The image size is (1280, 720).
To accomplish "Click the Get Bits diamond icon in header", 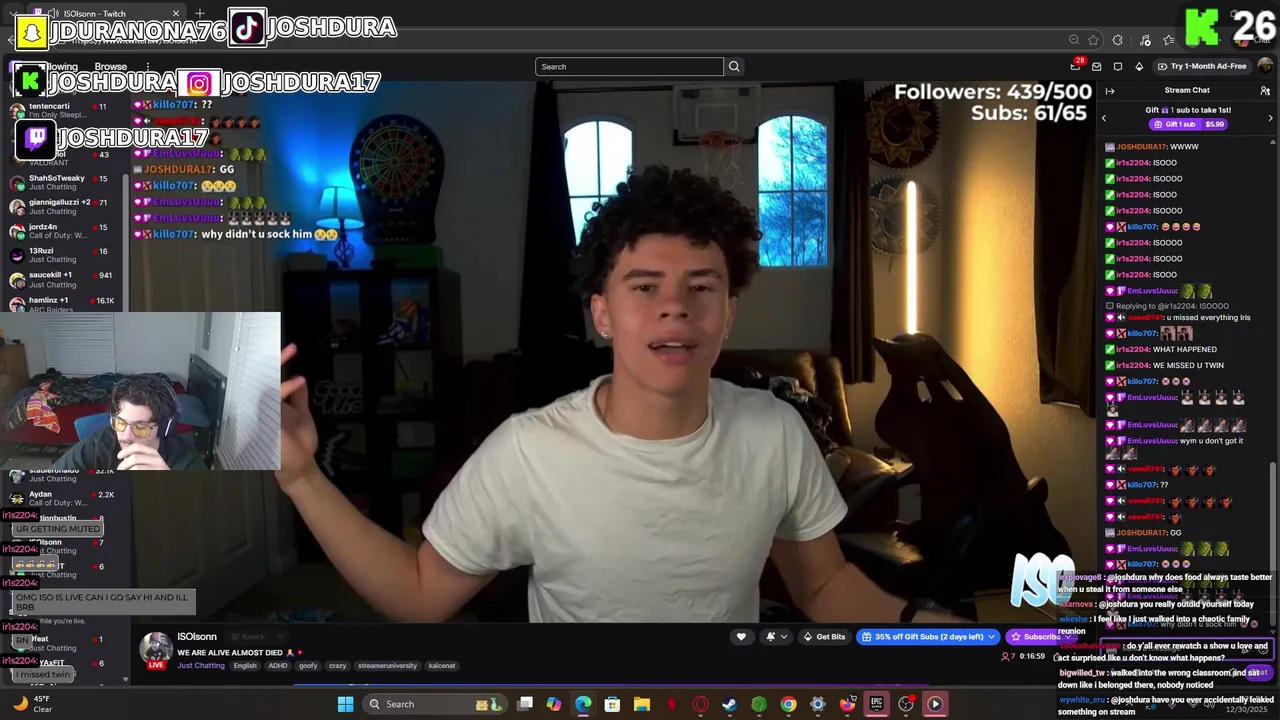I will [1139, 67].
